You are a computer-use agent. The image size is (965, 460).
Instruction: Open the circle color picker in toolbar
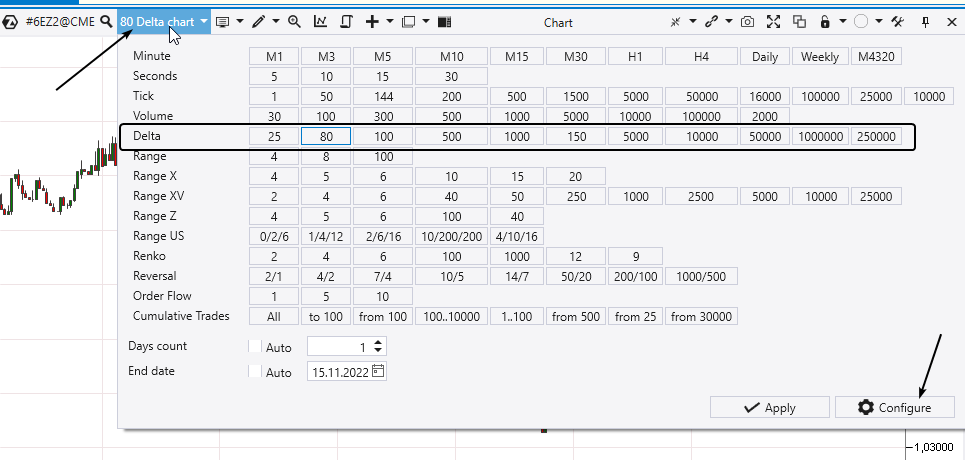point(861,21)
